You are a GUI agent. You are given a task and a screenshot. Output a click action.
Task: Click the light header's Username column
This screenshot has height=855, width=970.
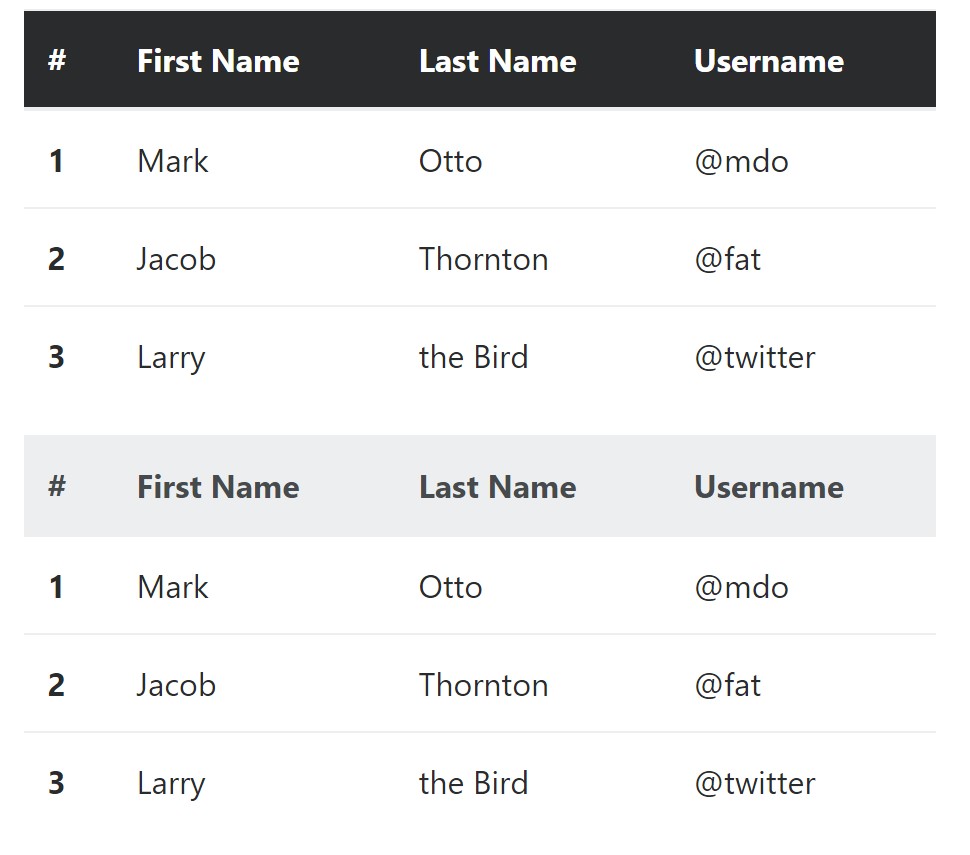click(x=769, y=488)
